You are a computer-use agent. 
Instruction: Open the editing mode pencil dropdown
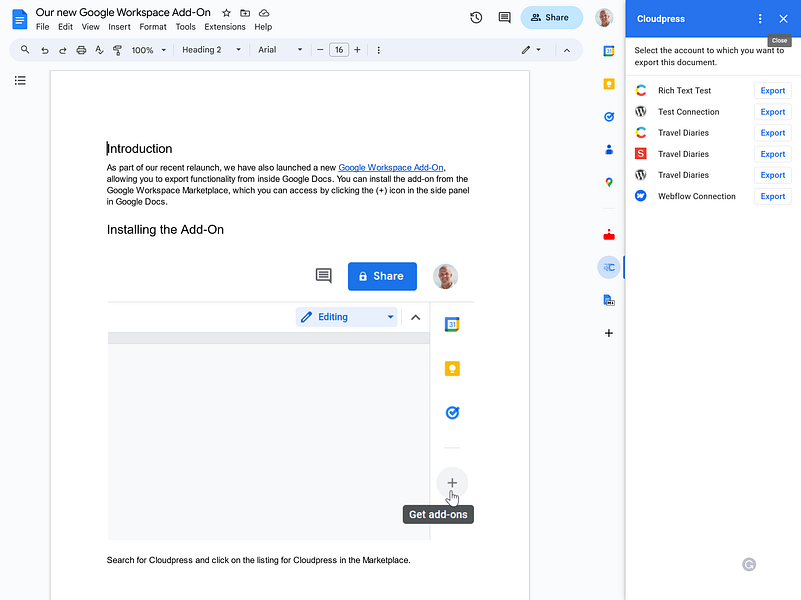coord(531,50)
